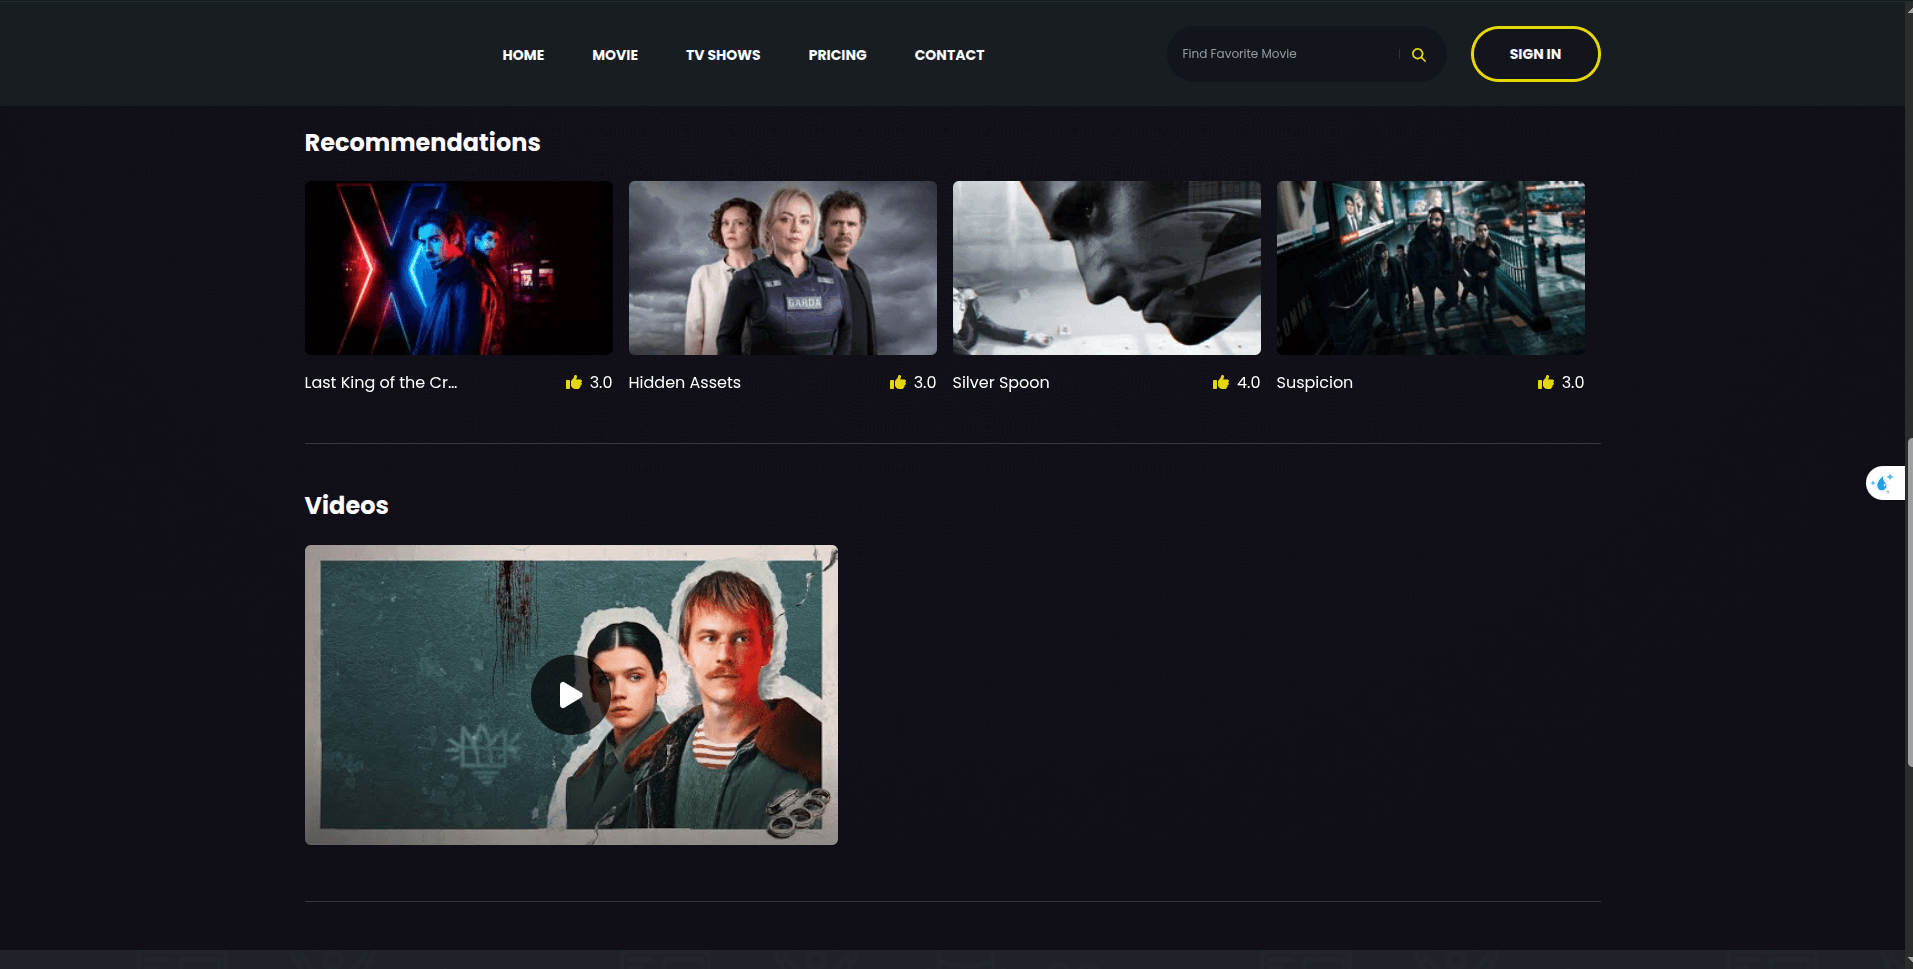Open the Silver Spoon title link
The width and height of the screenshot is (1913, 969).
1000,382
